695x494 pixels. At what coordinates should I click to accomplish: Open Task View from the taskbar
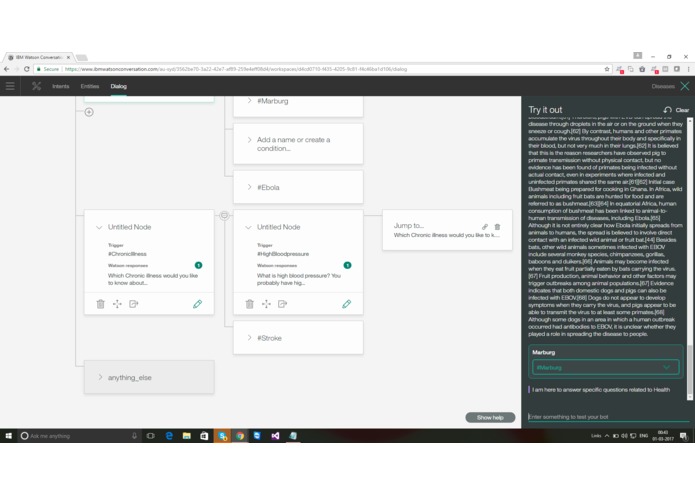[151, 436]
